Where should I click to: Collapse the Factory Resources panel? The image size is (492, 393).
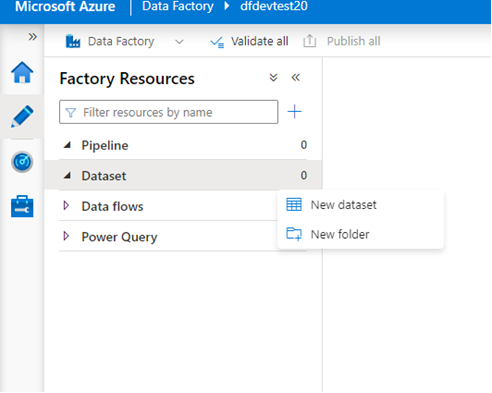pos(296,78)
